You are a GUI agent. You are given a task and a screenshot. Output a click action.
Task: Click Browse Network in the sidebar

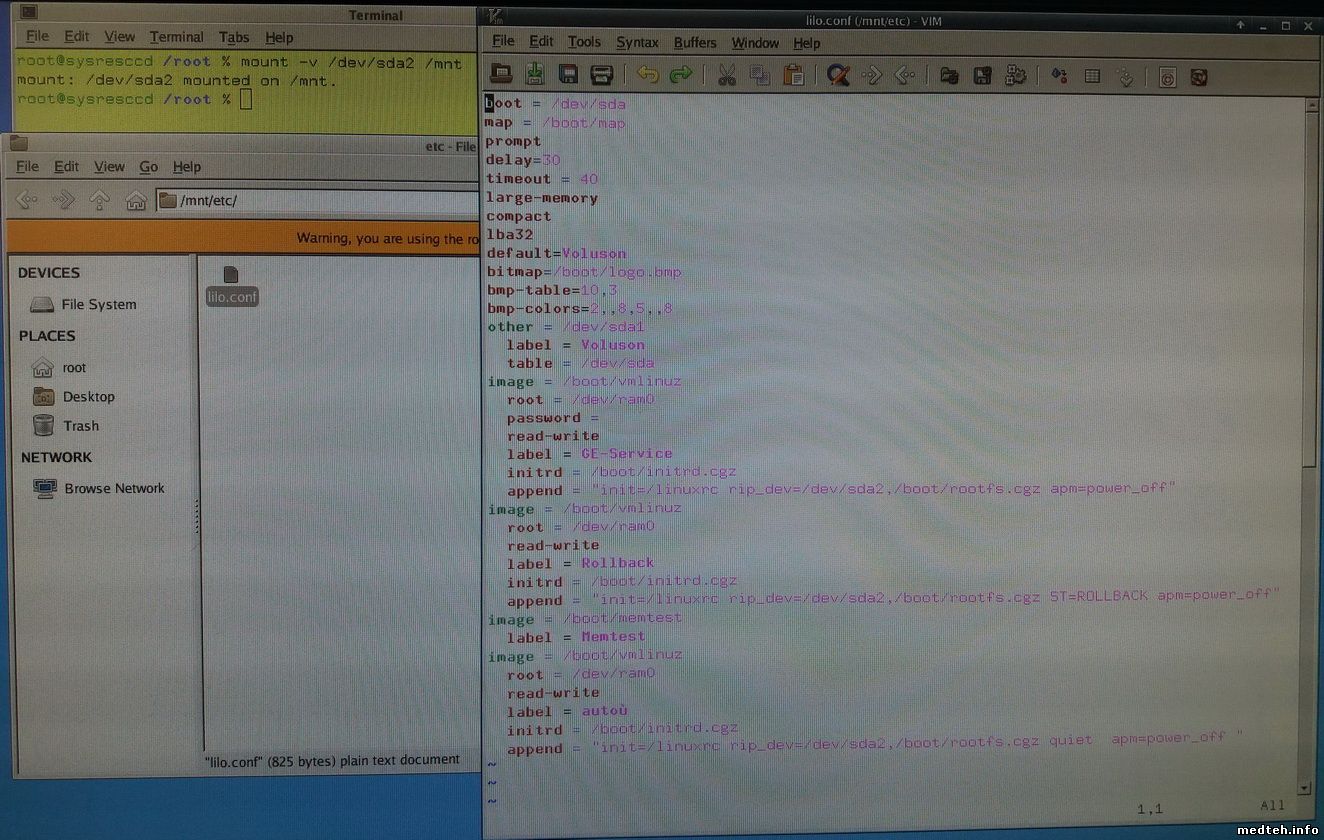114,488
